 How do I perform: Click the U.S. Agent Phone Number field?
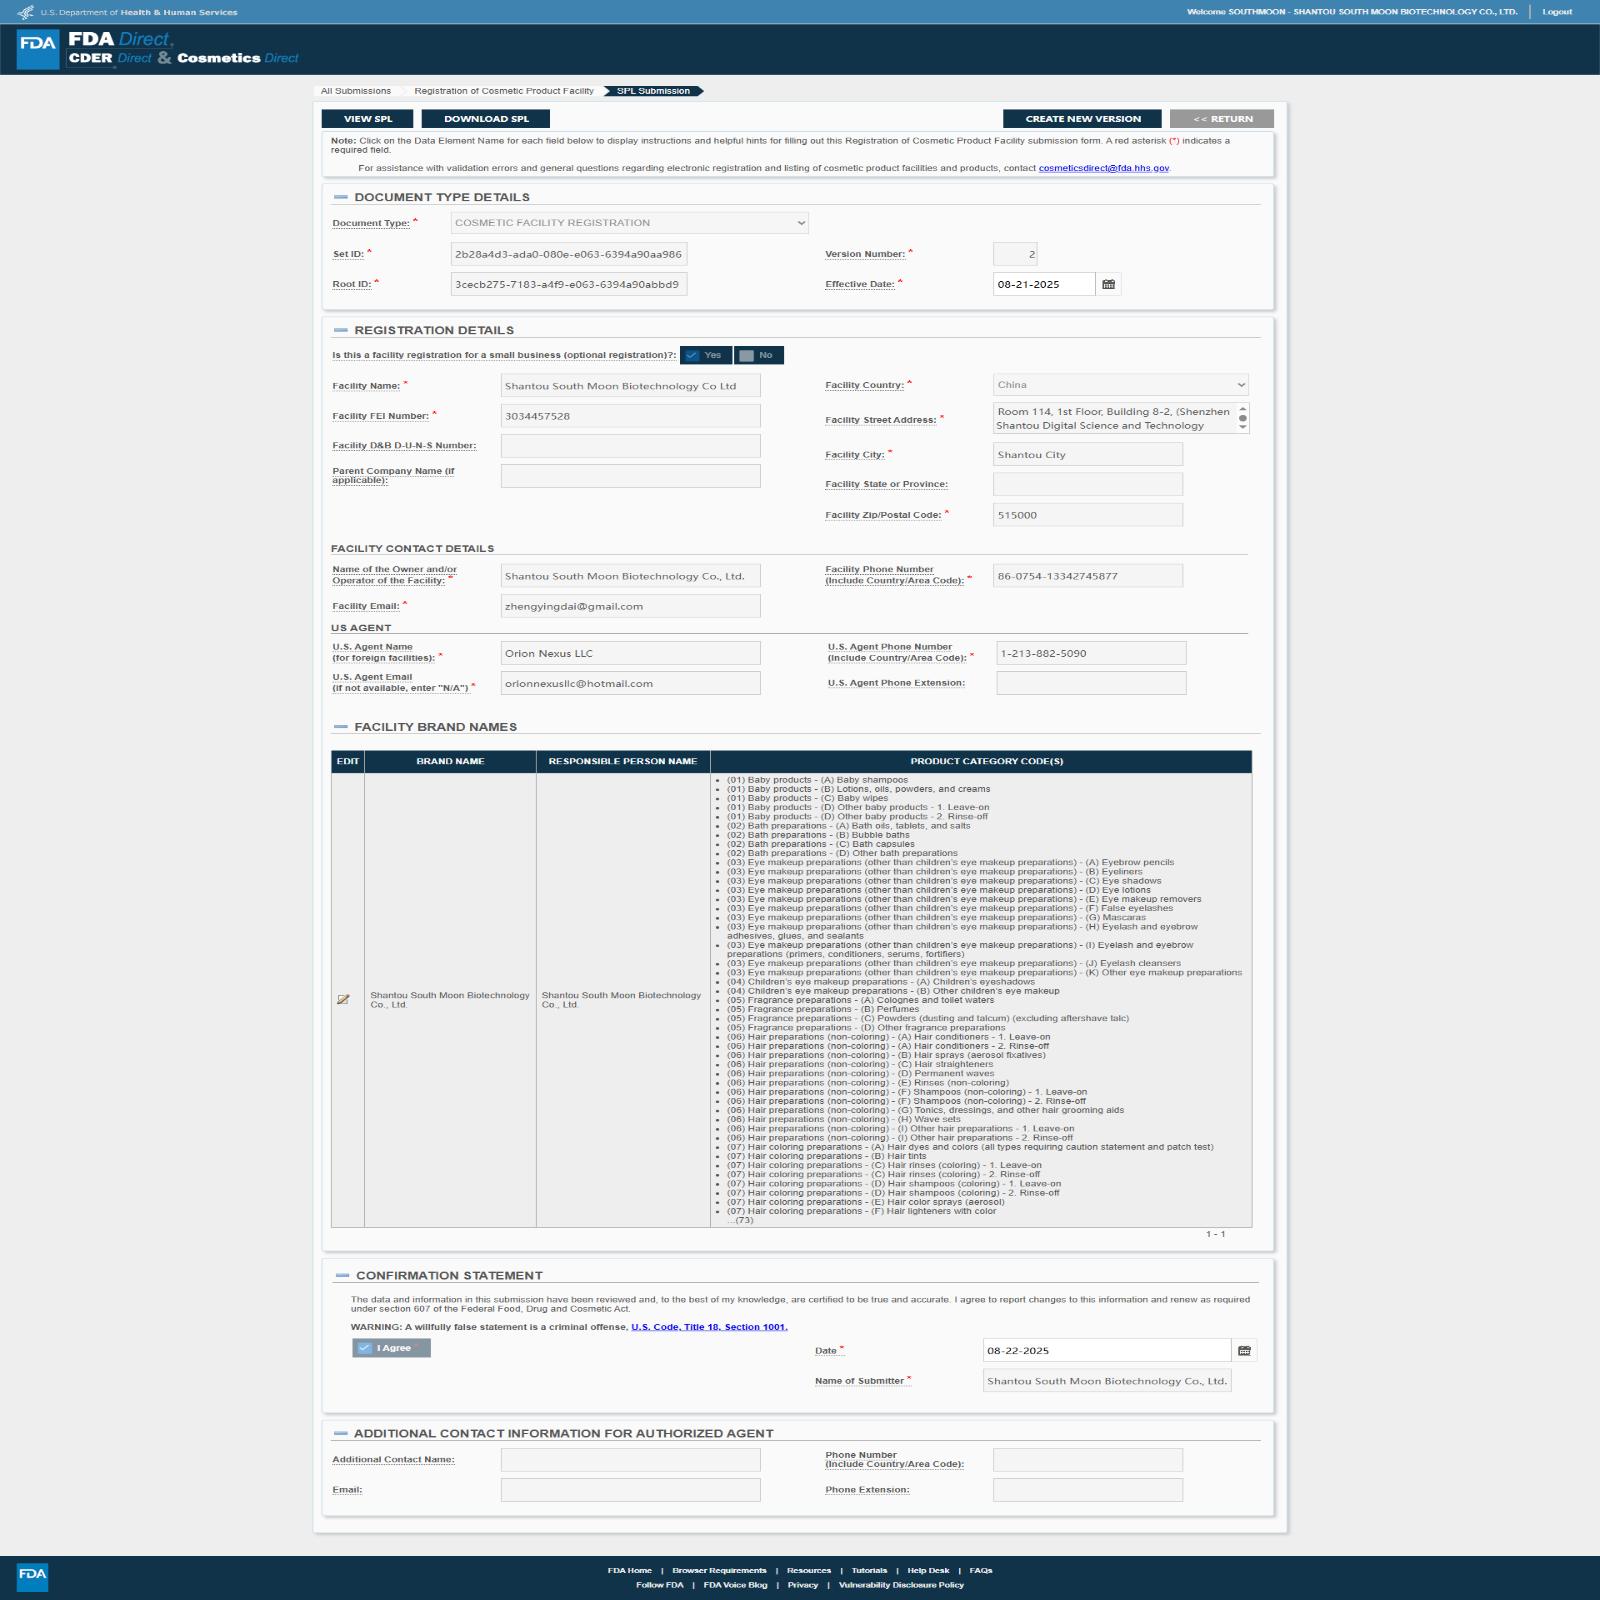(x=1092, y=653)
